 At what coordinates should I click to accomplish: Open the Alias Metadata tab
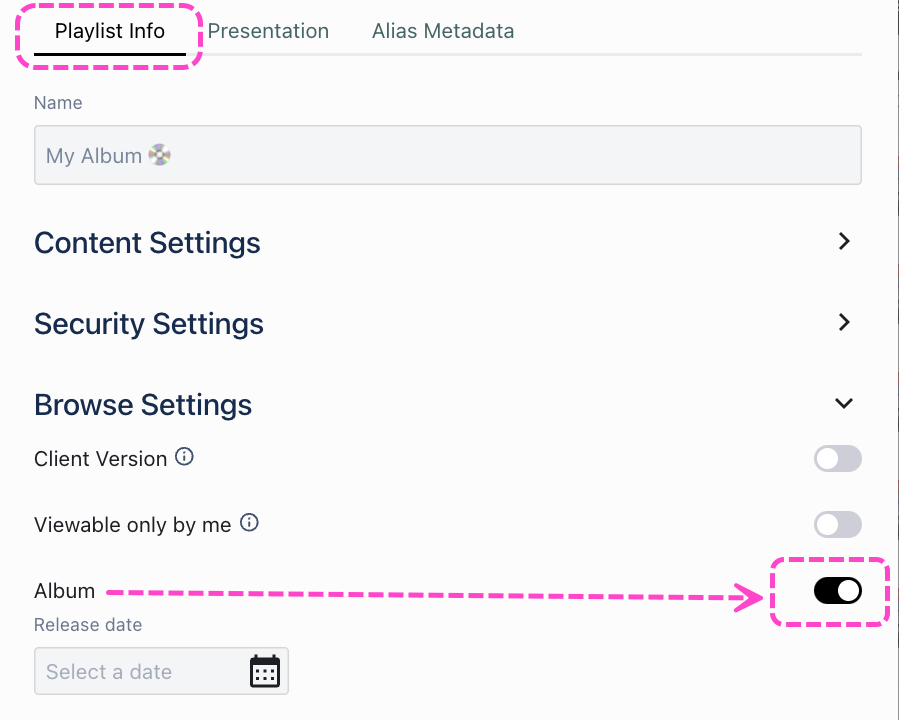[x=443, y=31]
